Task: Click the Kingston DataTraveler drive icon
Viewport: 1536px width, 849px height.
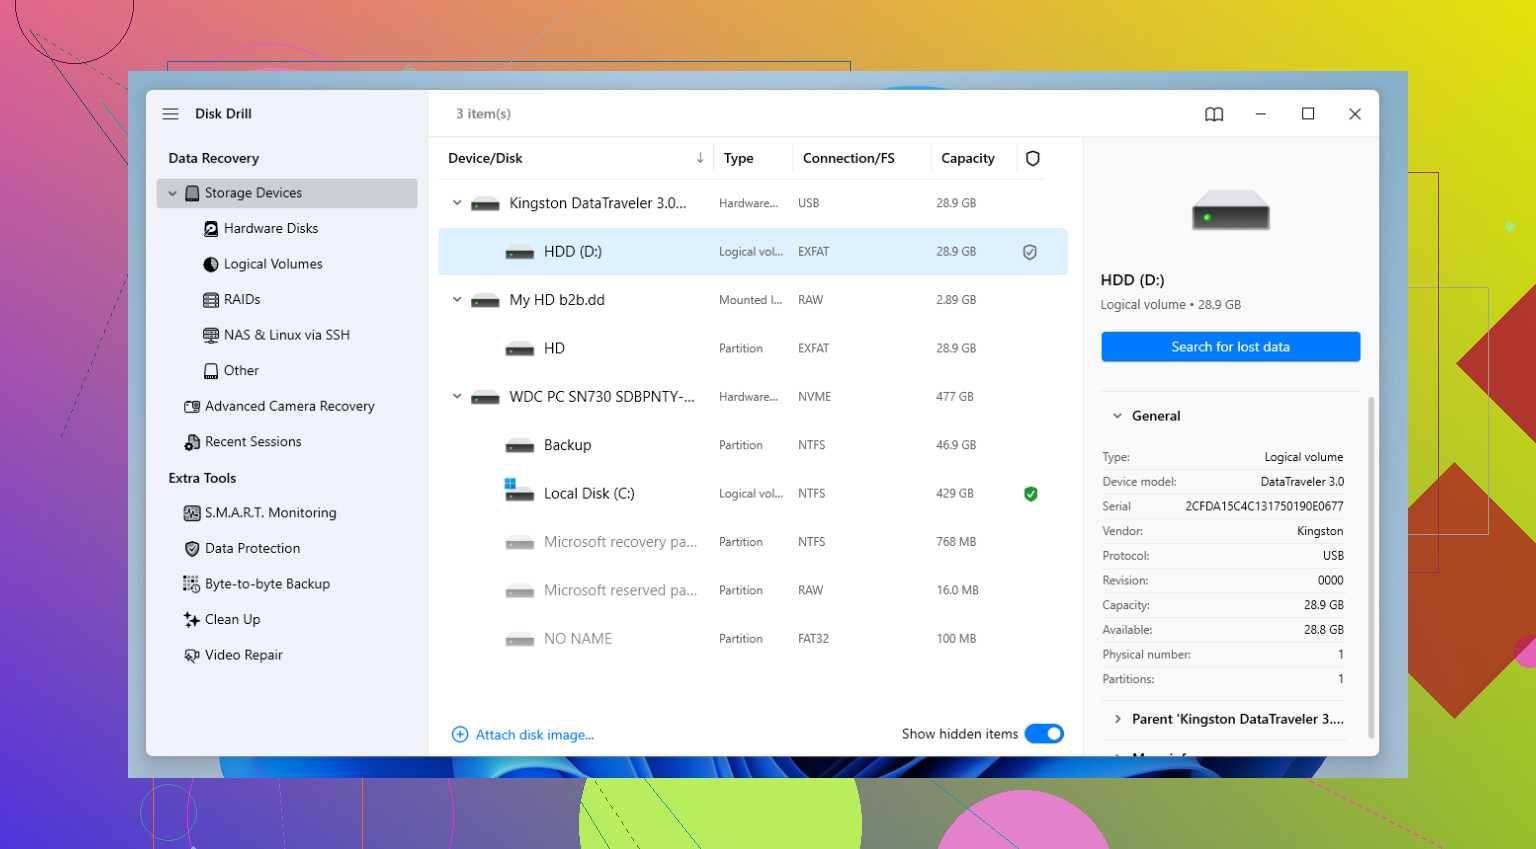Action: (485, 204)
